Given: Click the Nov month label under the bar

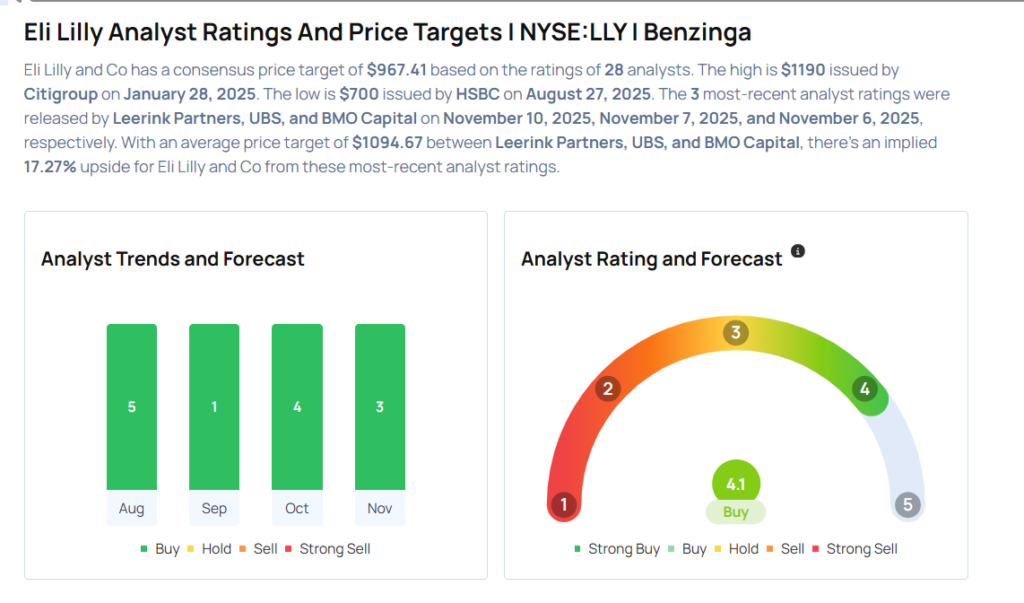Looking at the screenshot, I should 380,508.
